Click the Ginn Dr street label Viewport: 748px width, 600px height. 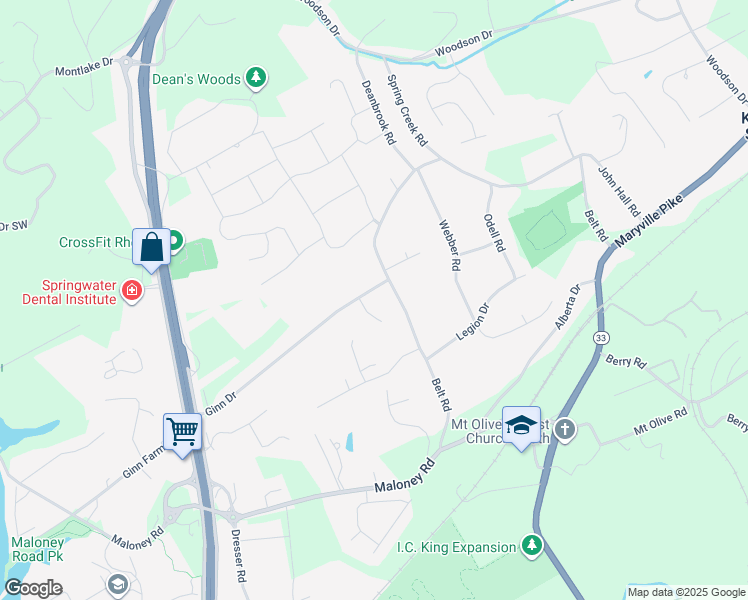[220, 404]
